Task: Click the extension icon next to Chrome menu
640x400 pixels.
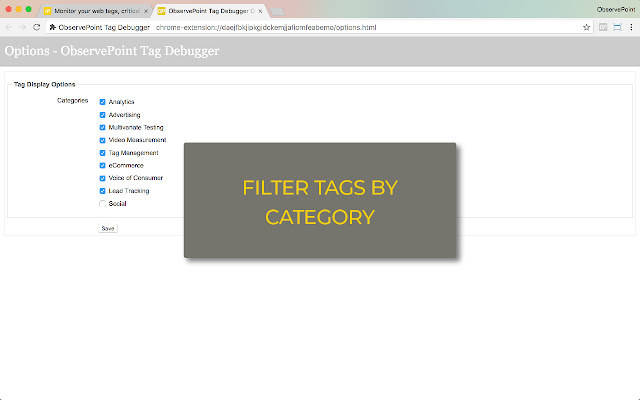Action: point(618,27)
